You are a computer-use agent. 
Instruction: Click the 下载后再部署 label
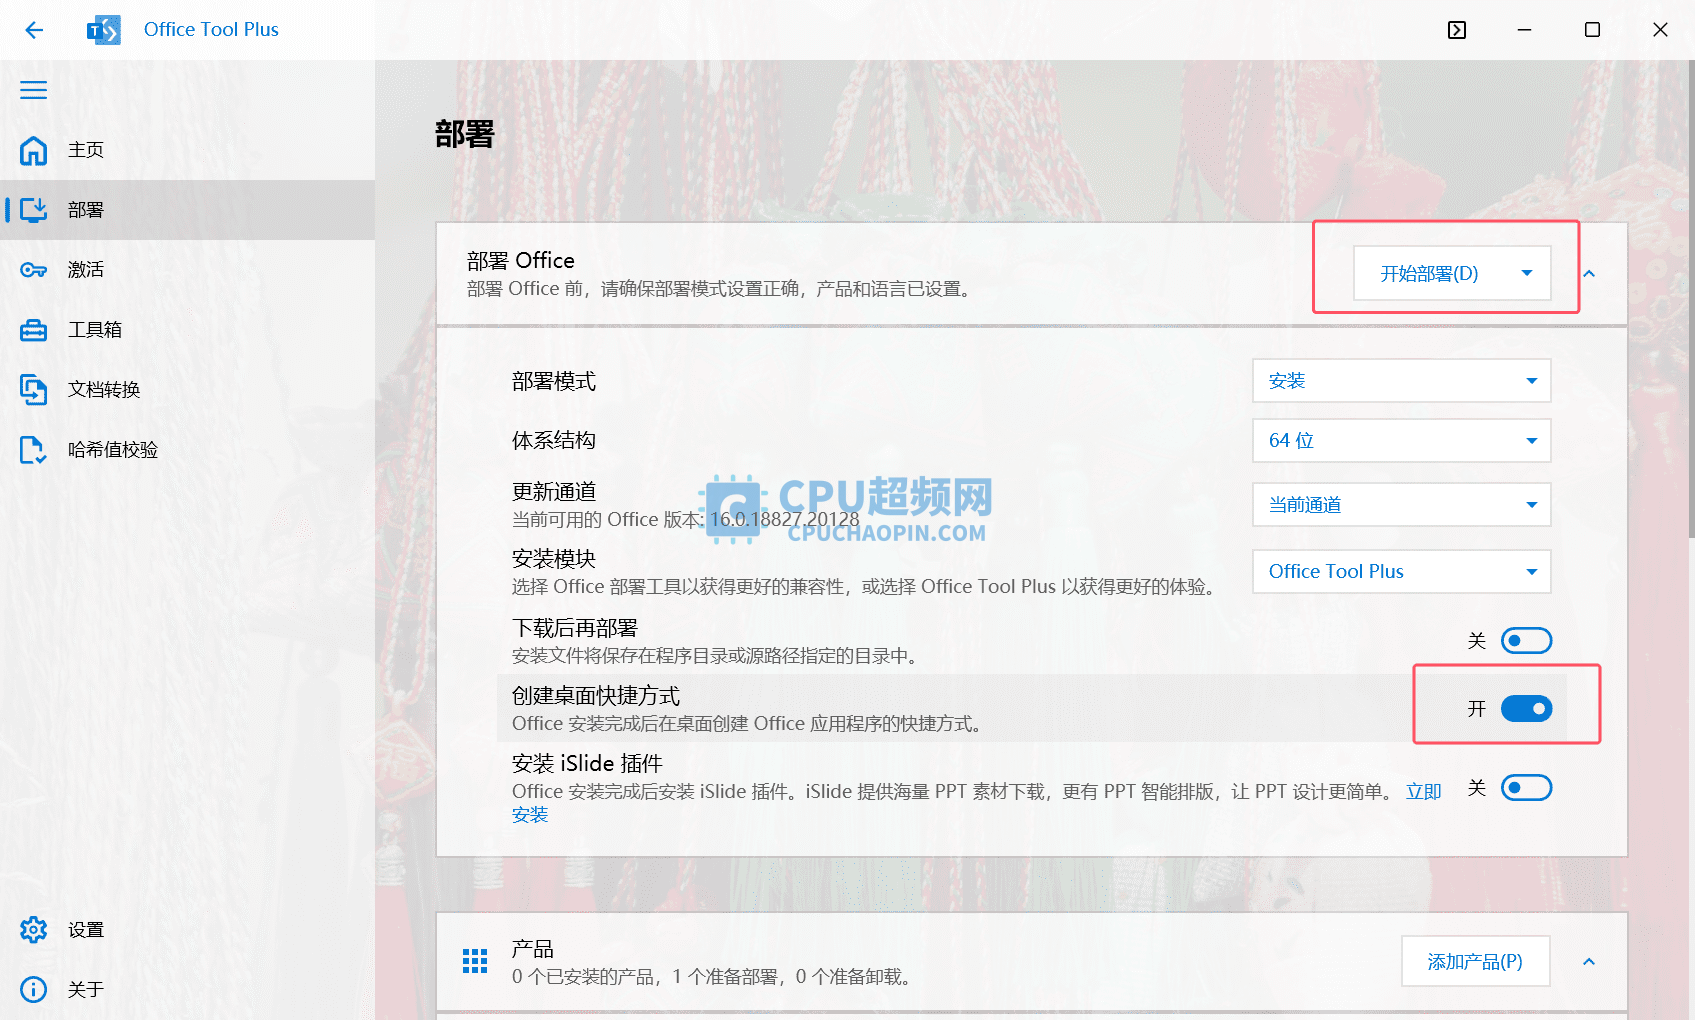tap(575, 628)
